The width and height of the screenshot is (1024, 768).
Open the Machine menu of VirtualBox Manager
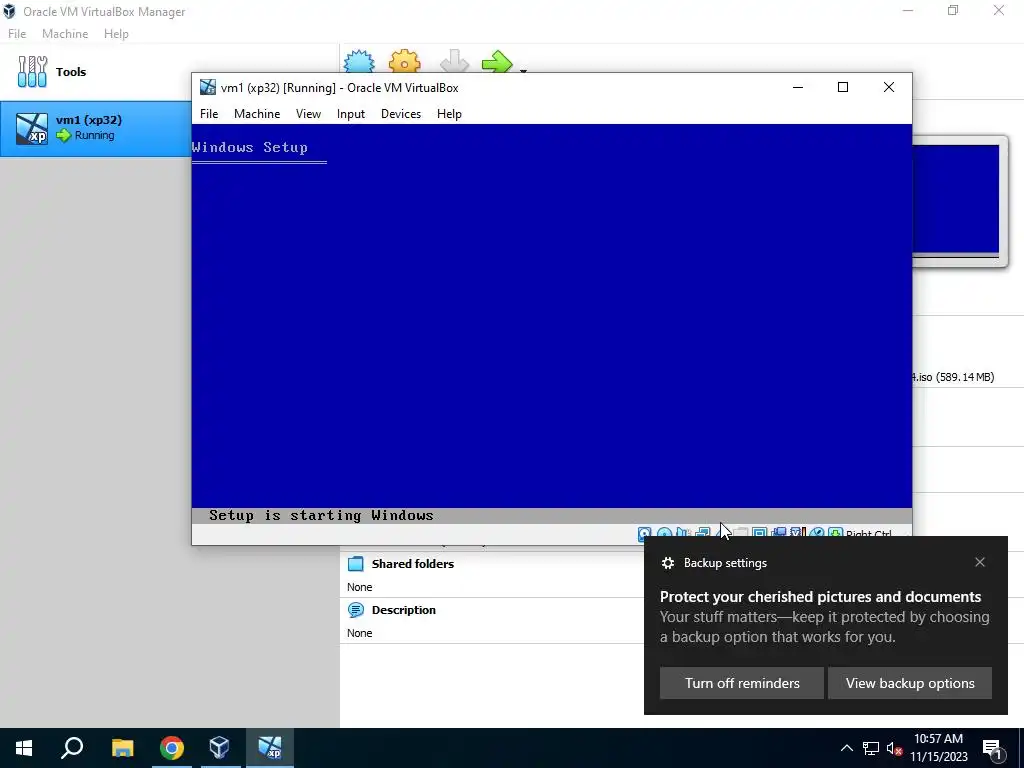pos(65,34)
